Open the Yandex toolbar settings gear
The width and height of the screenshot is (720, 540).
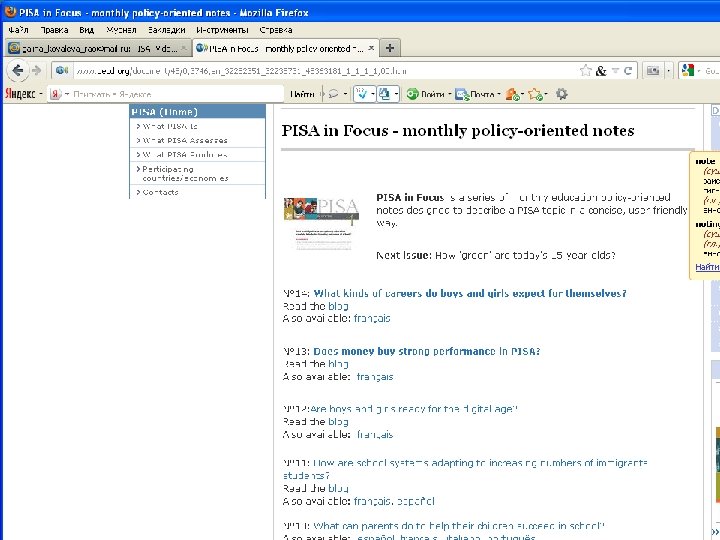[562, 94]
